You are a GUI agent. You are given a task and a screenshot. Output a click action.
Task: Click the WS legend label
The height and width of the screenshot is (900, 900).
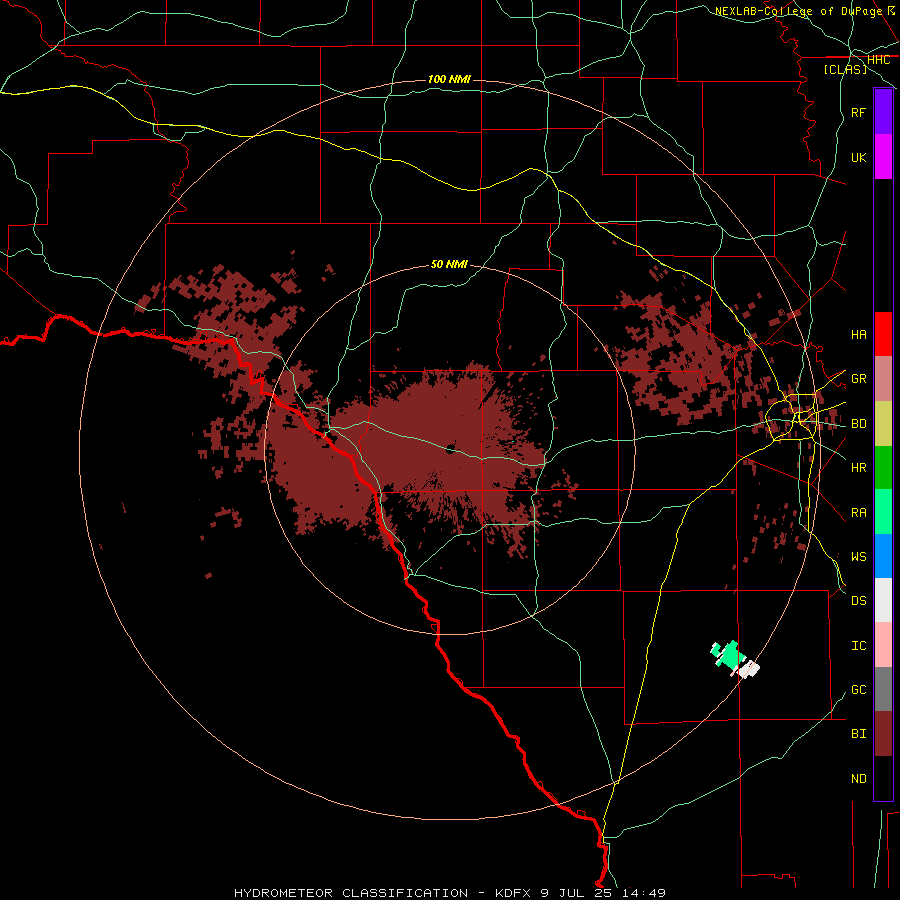[859, 556]
